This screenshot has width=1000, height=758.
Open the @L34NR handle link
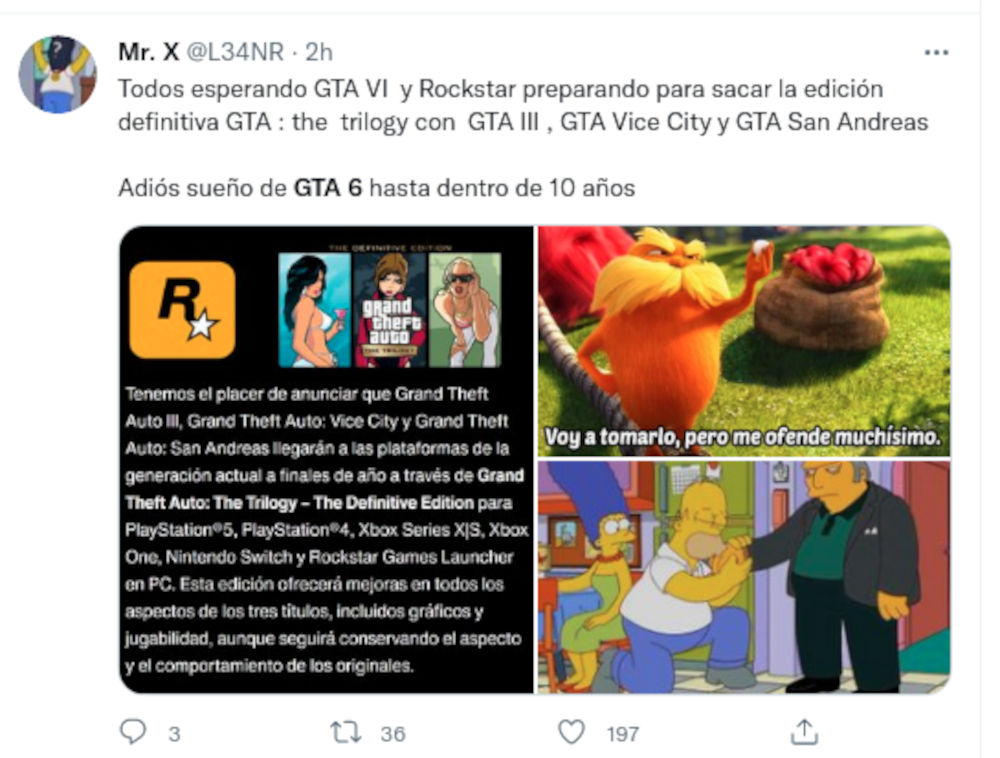pos(235,52)
